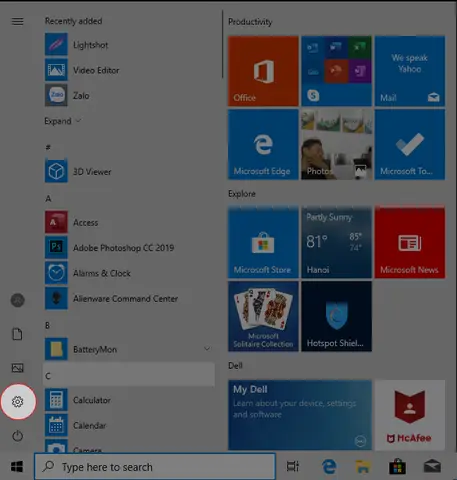Click the Type here to search box
The width and height of the screenshot is (457, 480).
tap(155, 466)
